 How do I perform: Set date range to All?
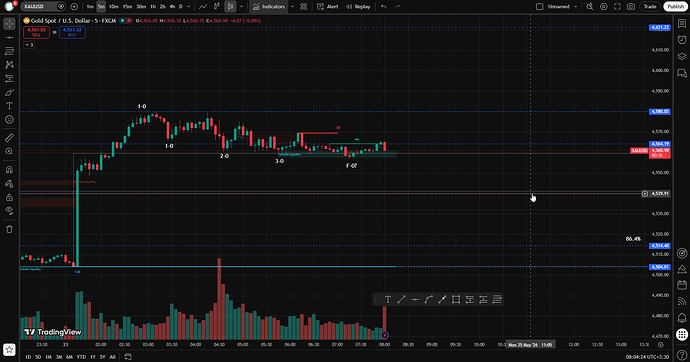coord(112,357)
